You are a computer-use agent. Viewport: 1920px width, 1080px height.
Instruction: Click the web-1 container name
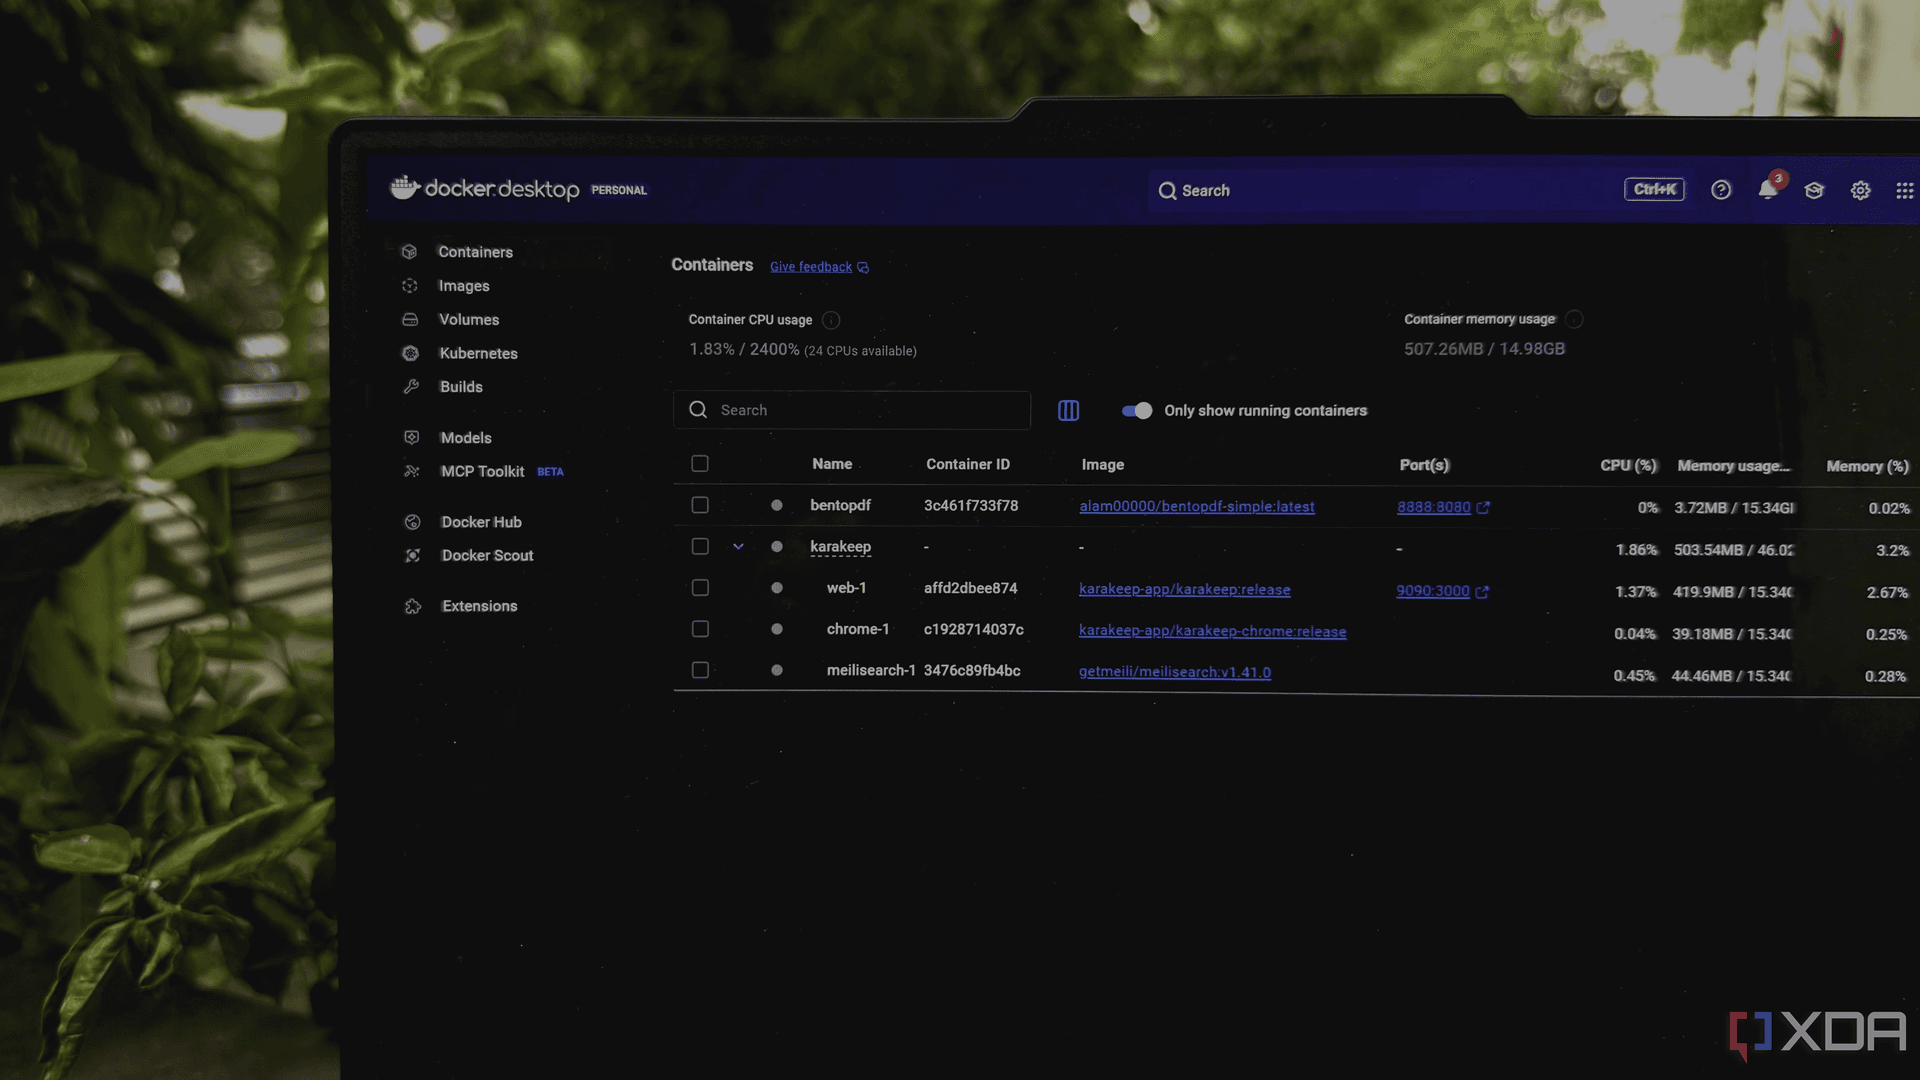[x=846, y=588]
